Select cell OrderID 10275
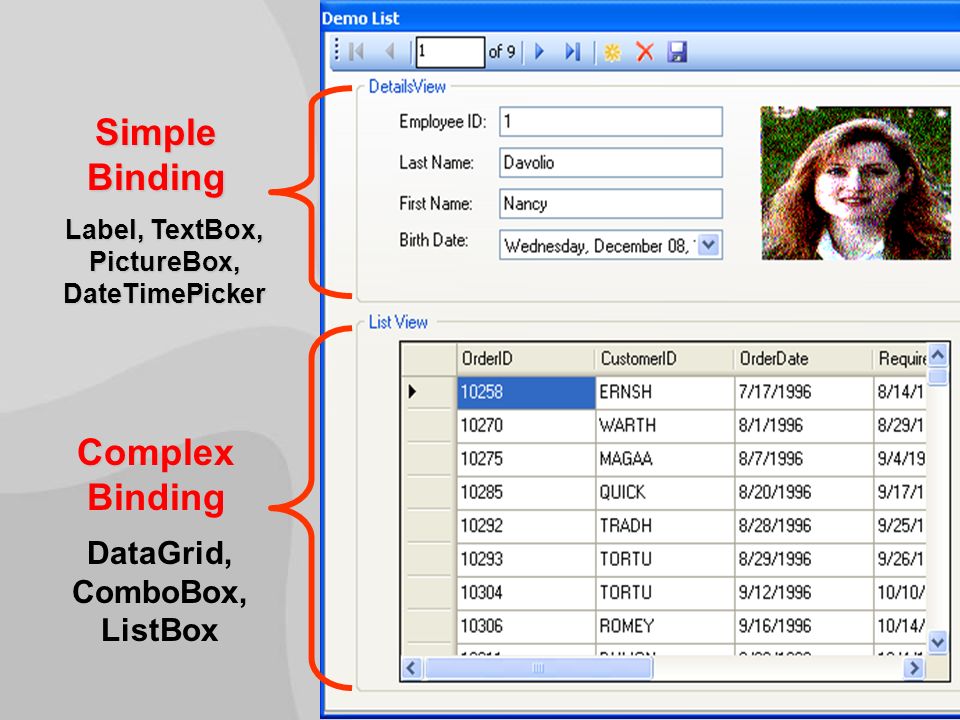 tap(526, 459)
